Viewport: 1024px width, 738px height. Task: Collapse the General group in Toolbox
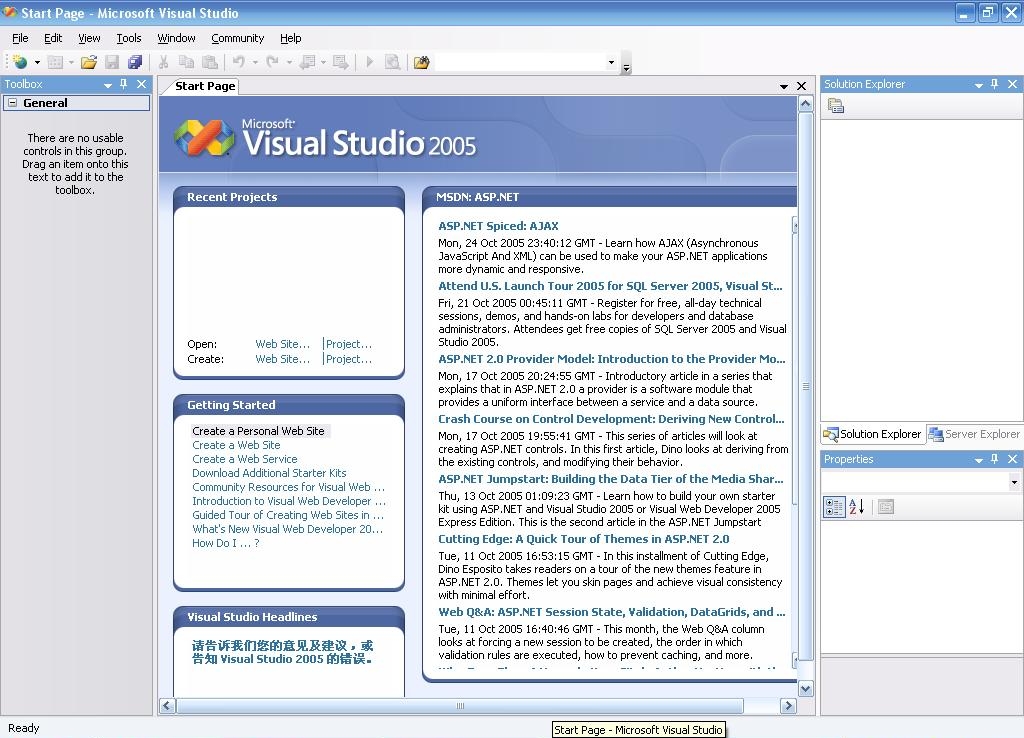click(x=12, y=103)
